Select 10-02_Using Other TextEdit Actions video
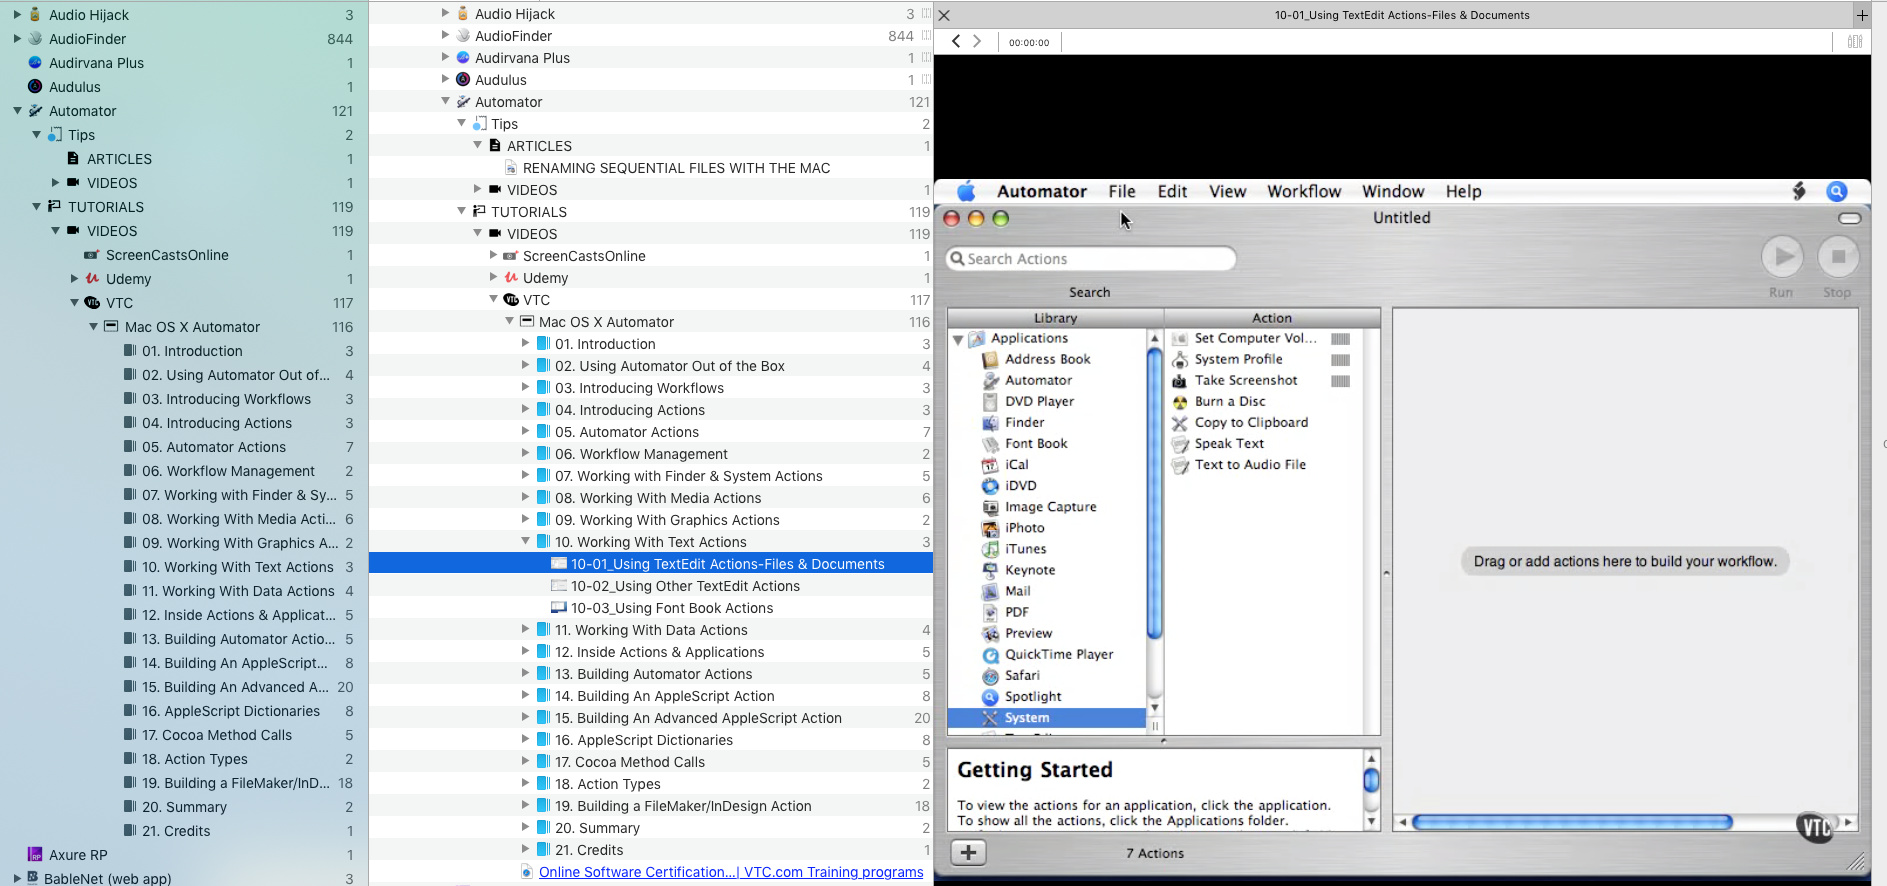 pyautogui.click(x=684, y=586)
